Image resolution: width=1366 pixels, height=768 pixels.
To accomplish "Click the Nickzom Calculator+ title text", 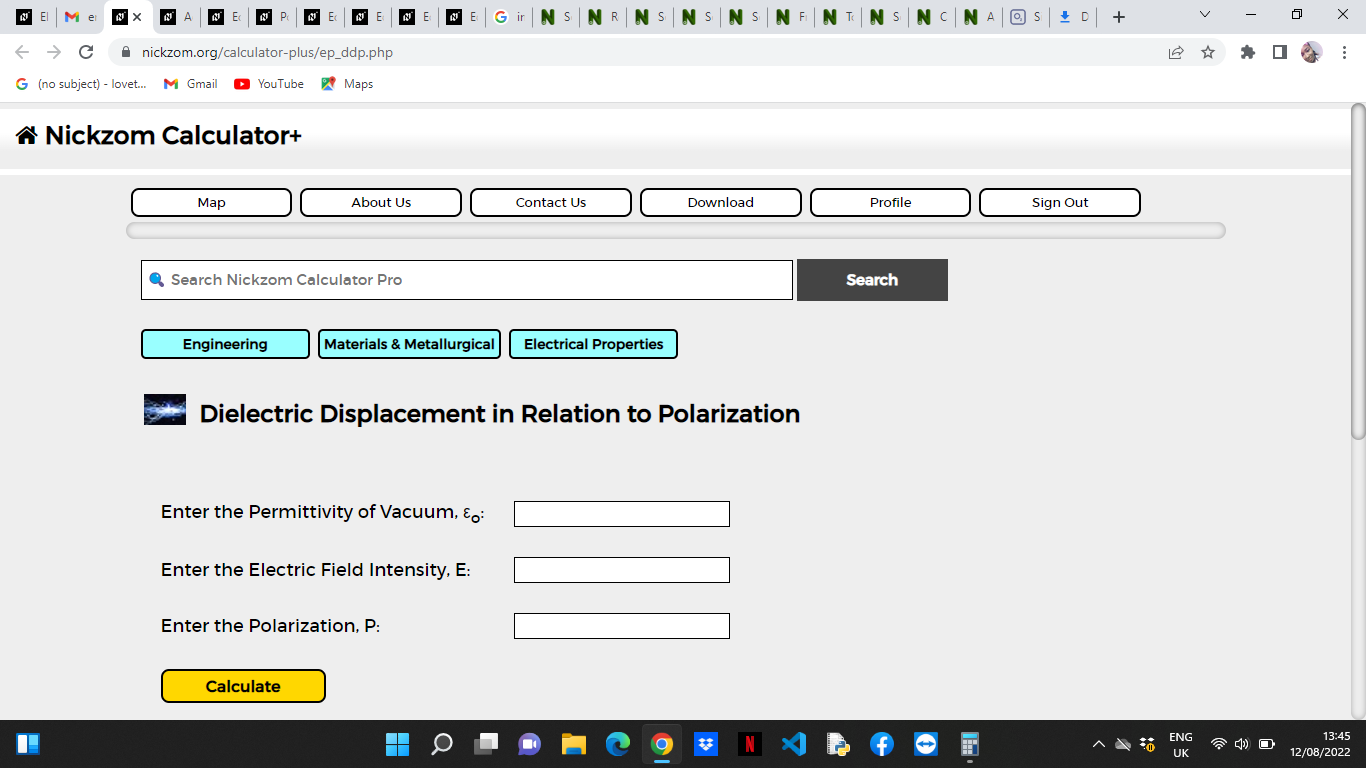I will [173, 135].
